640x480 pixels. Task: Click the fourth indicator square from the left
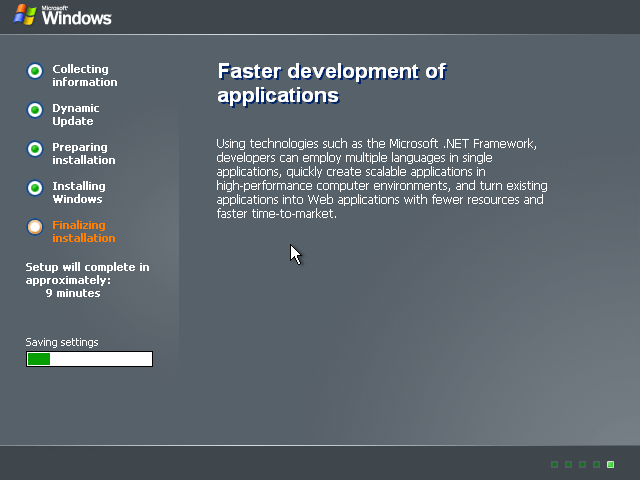coord(596,464)
